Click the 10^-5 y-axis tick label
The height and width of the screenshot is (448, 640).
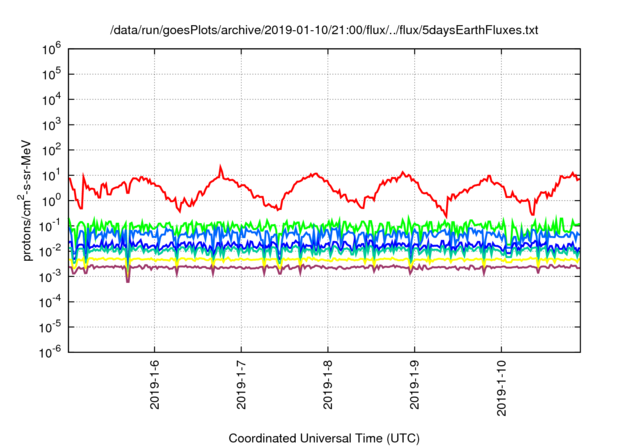50,327
